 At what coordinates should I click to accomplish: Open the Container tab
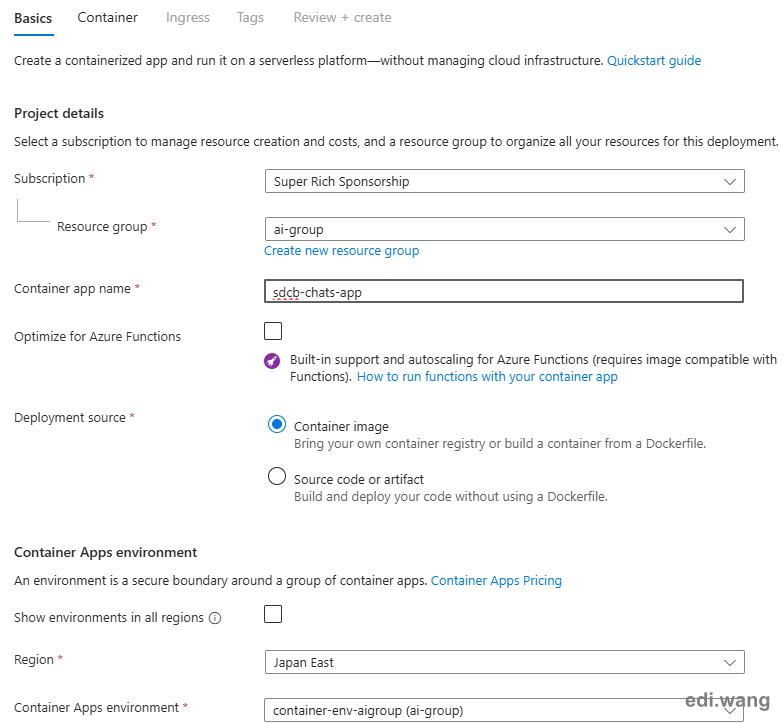tap(107, 17)
